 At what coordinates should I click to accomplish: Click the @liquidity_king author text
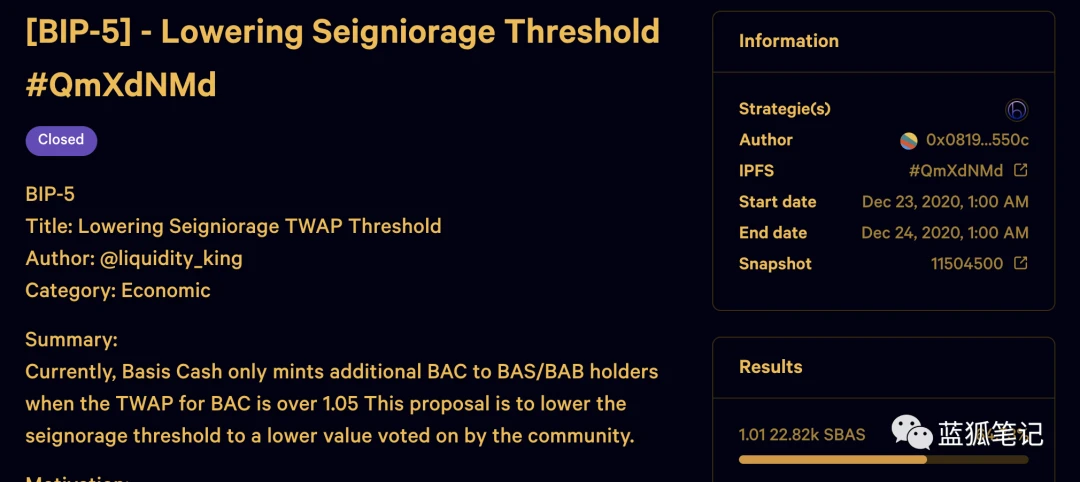point(171,259)
